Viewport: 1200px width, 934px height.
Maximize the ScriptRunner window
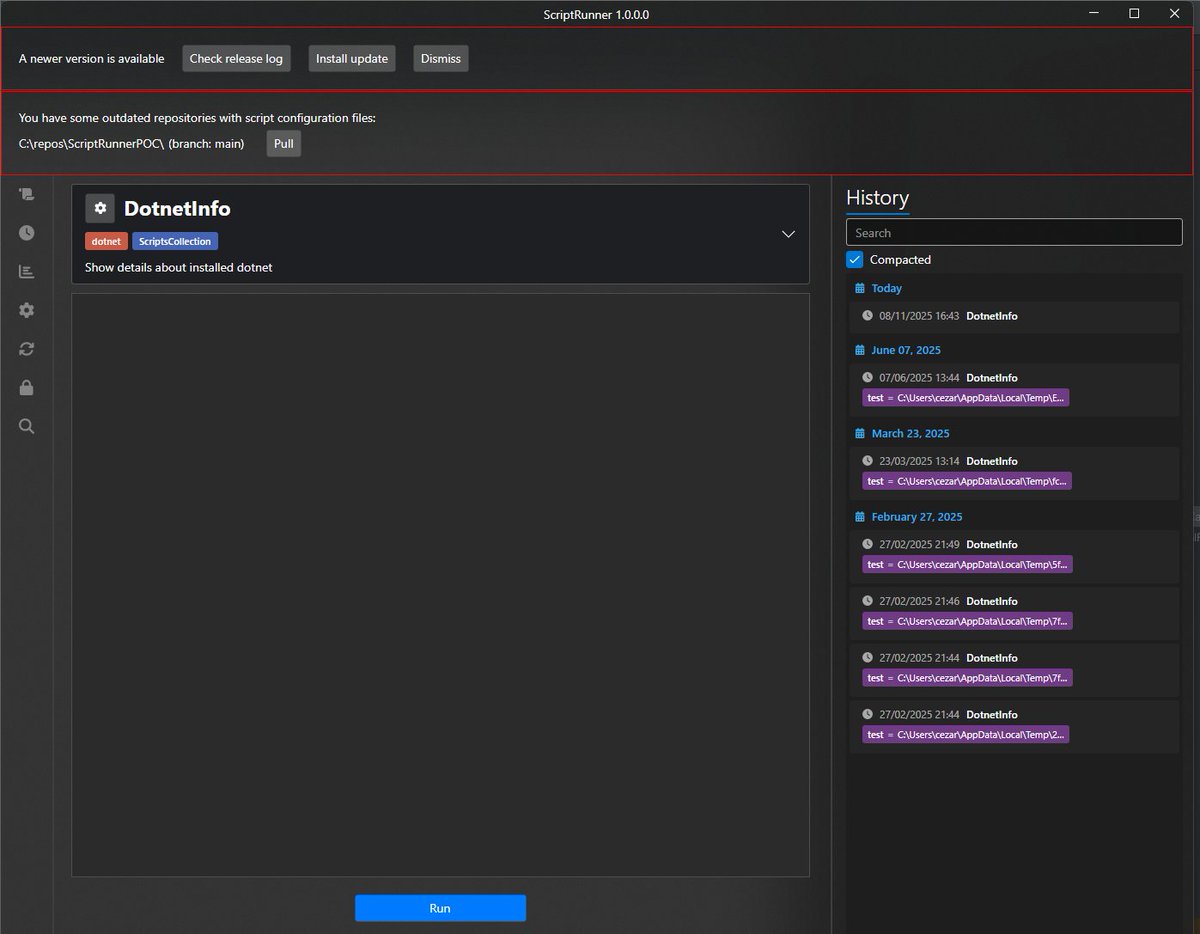click(x=1134, y=14)
